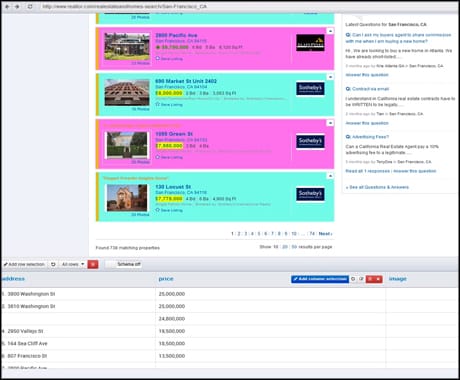Click Read all 1 responses link
460x380 pixels.
click(367, 171)
